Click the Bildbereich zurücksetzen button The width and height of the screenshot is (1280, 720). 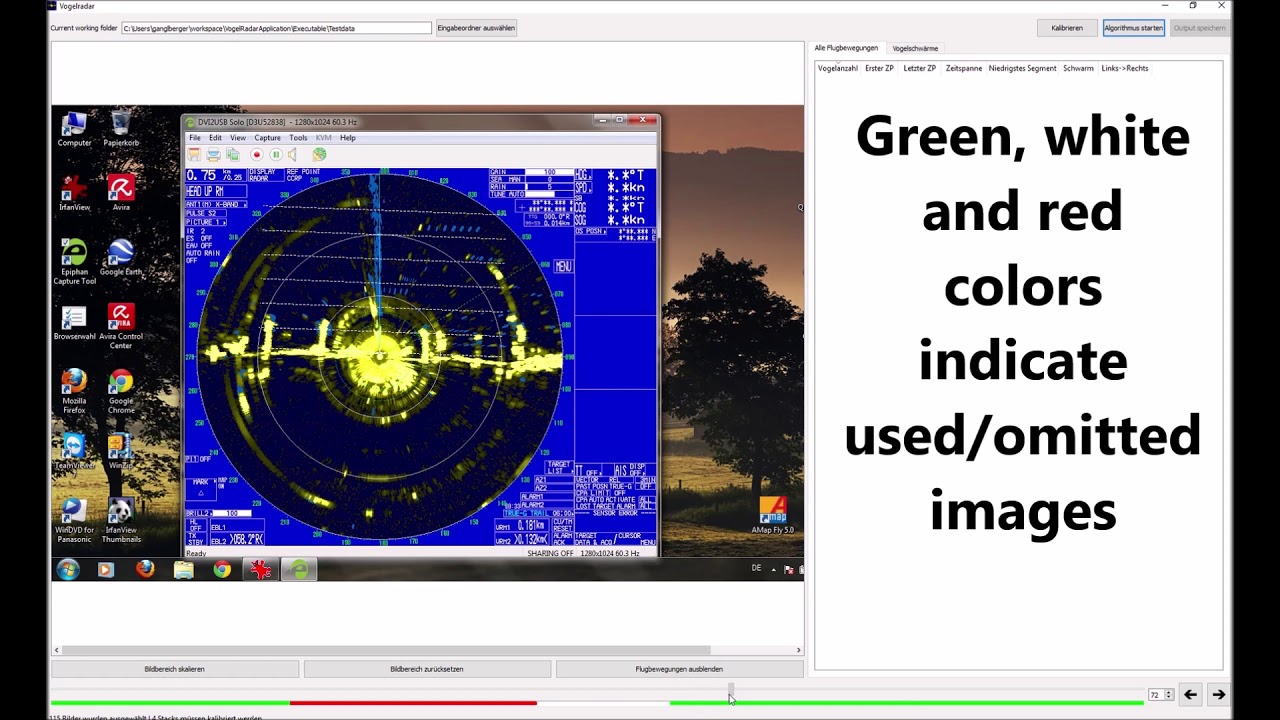pyautogui.click(x=427, y=669)
